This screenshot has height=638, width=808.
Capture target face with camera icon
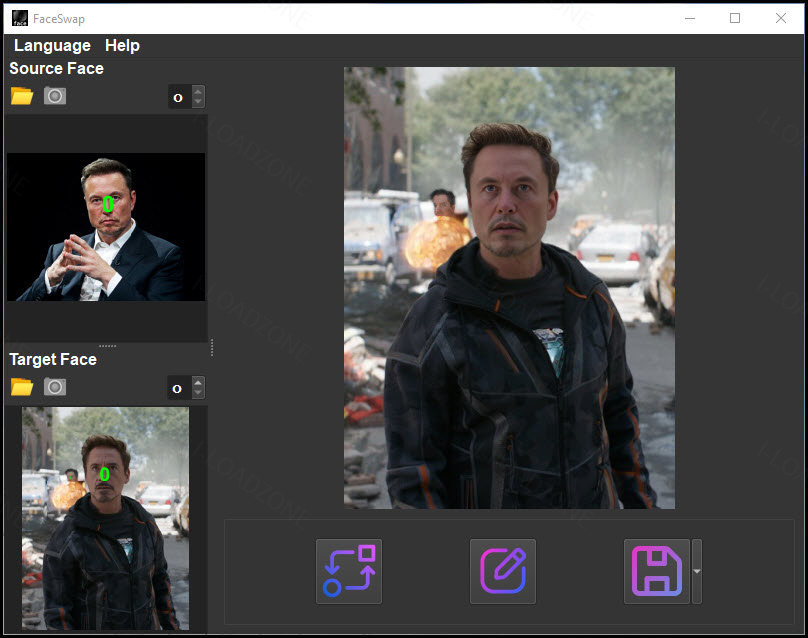55,387
